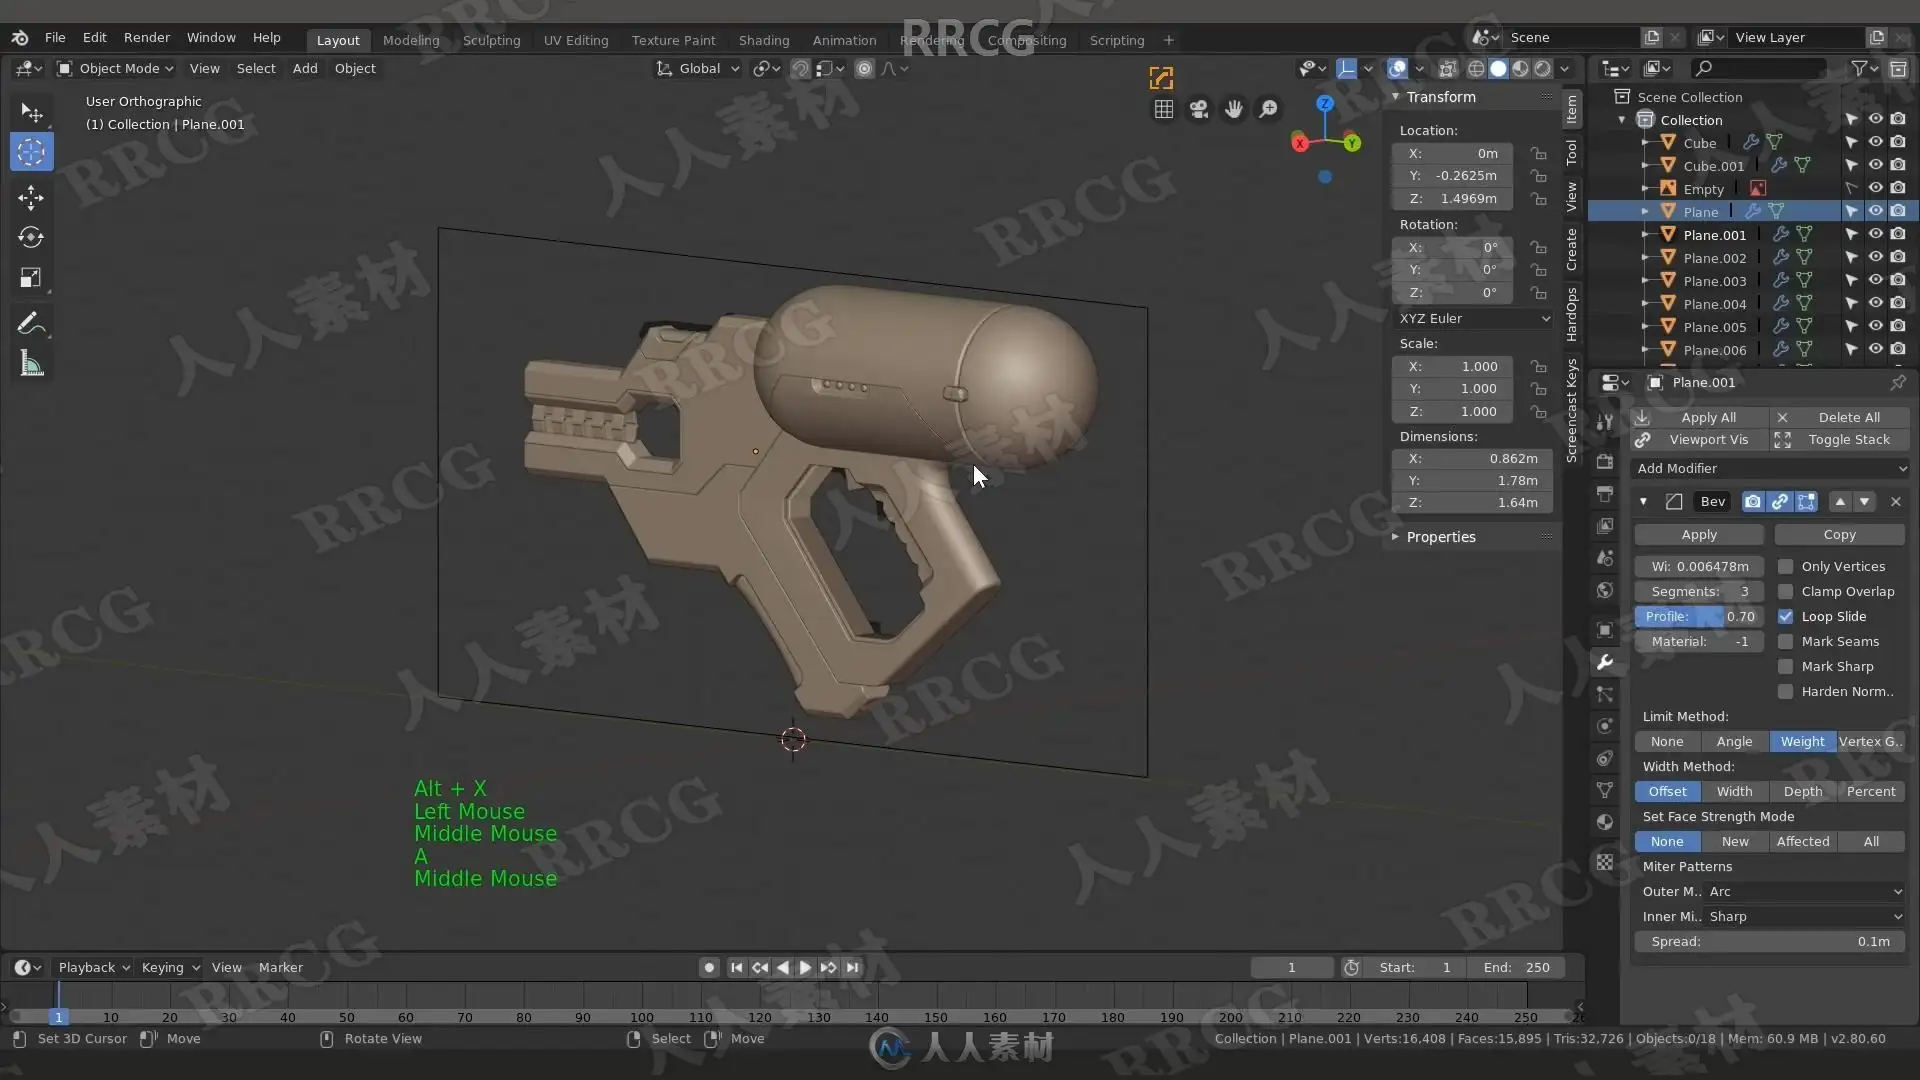Activate the Measure tool
The width and height of the screenshot is (1920, 1080).
coord(31,364)
